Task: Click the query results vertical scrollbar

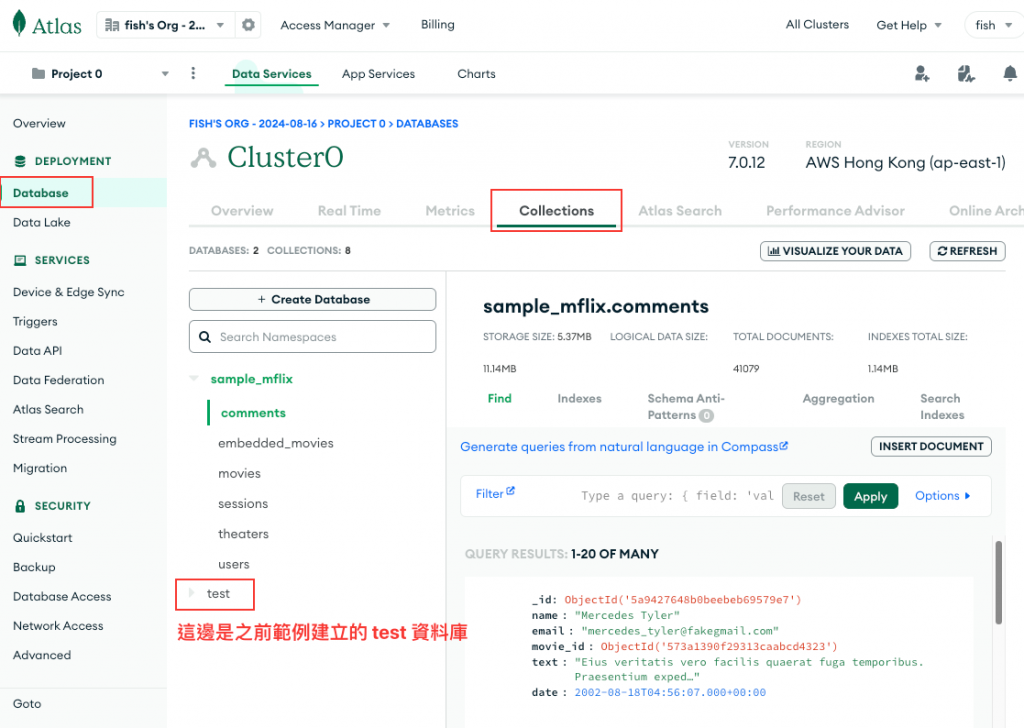Action: [x=999, y=582]
